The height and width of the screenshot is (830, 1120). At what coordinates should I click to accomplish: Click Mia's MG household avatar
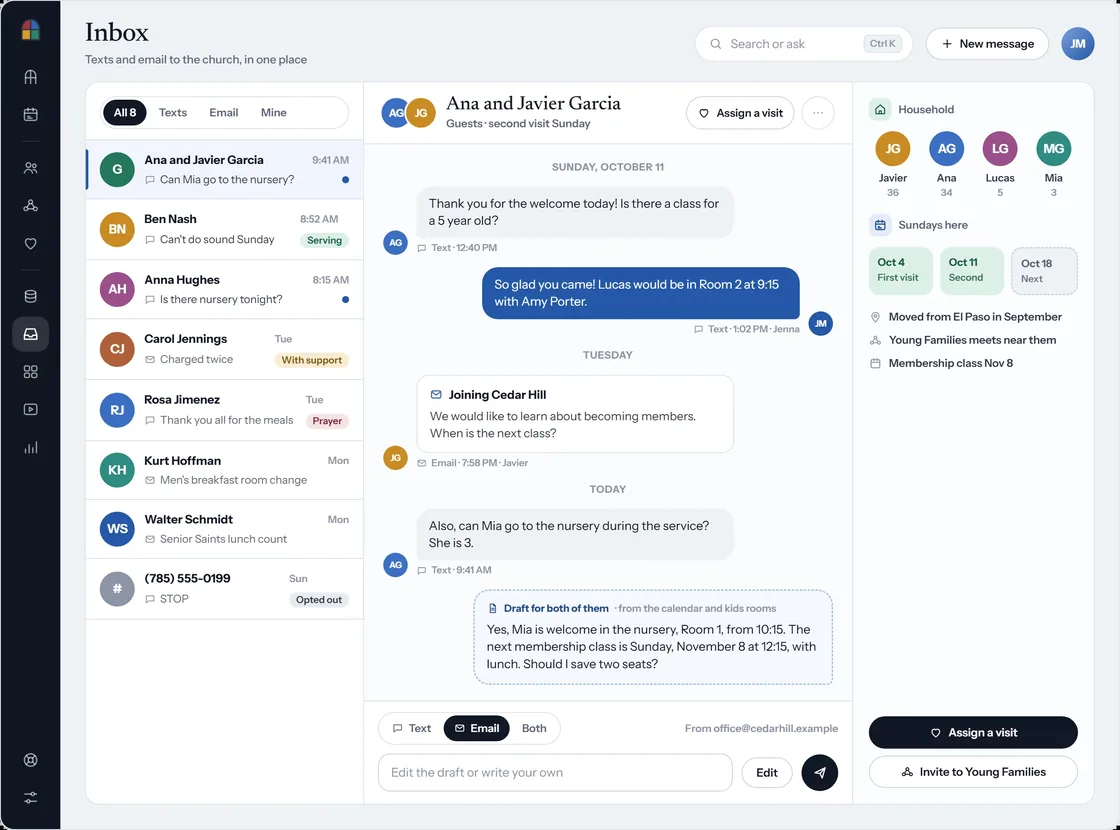[1054, 149]
